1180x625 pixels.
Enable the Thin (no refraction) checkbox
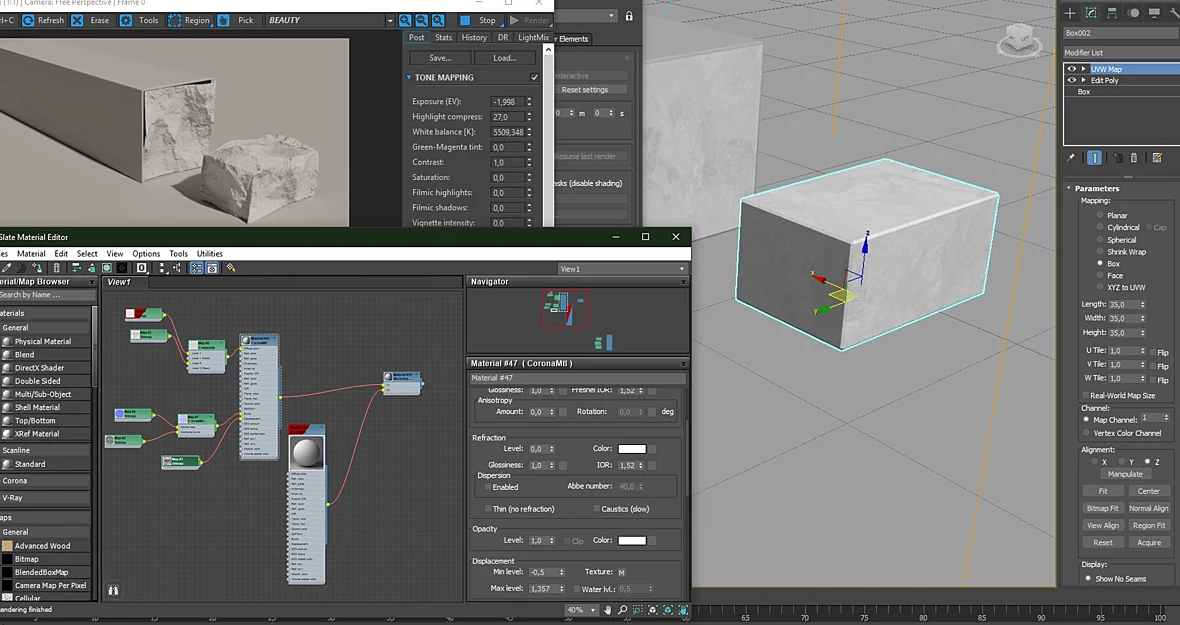[x=488, y=509]
